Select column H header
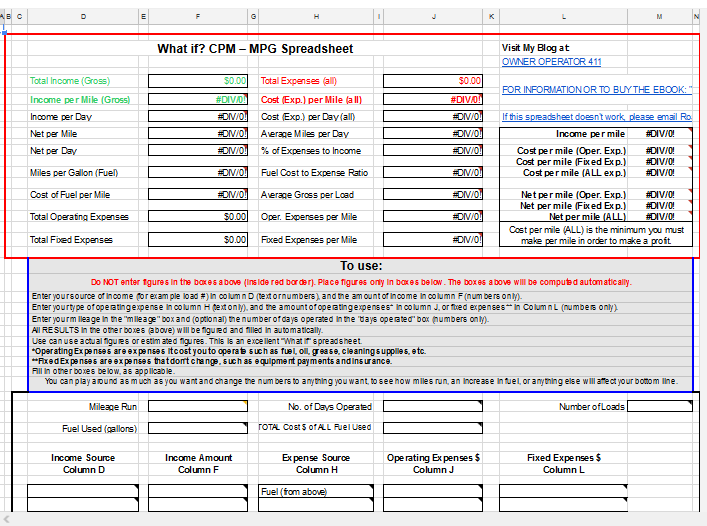Screen dimensions: 707x526 click(316, 17)
